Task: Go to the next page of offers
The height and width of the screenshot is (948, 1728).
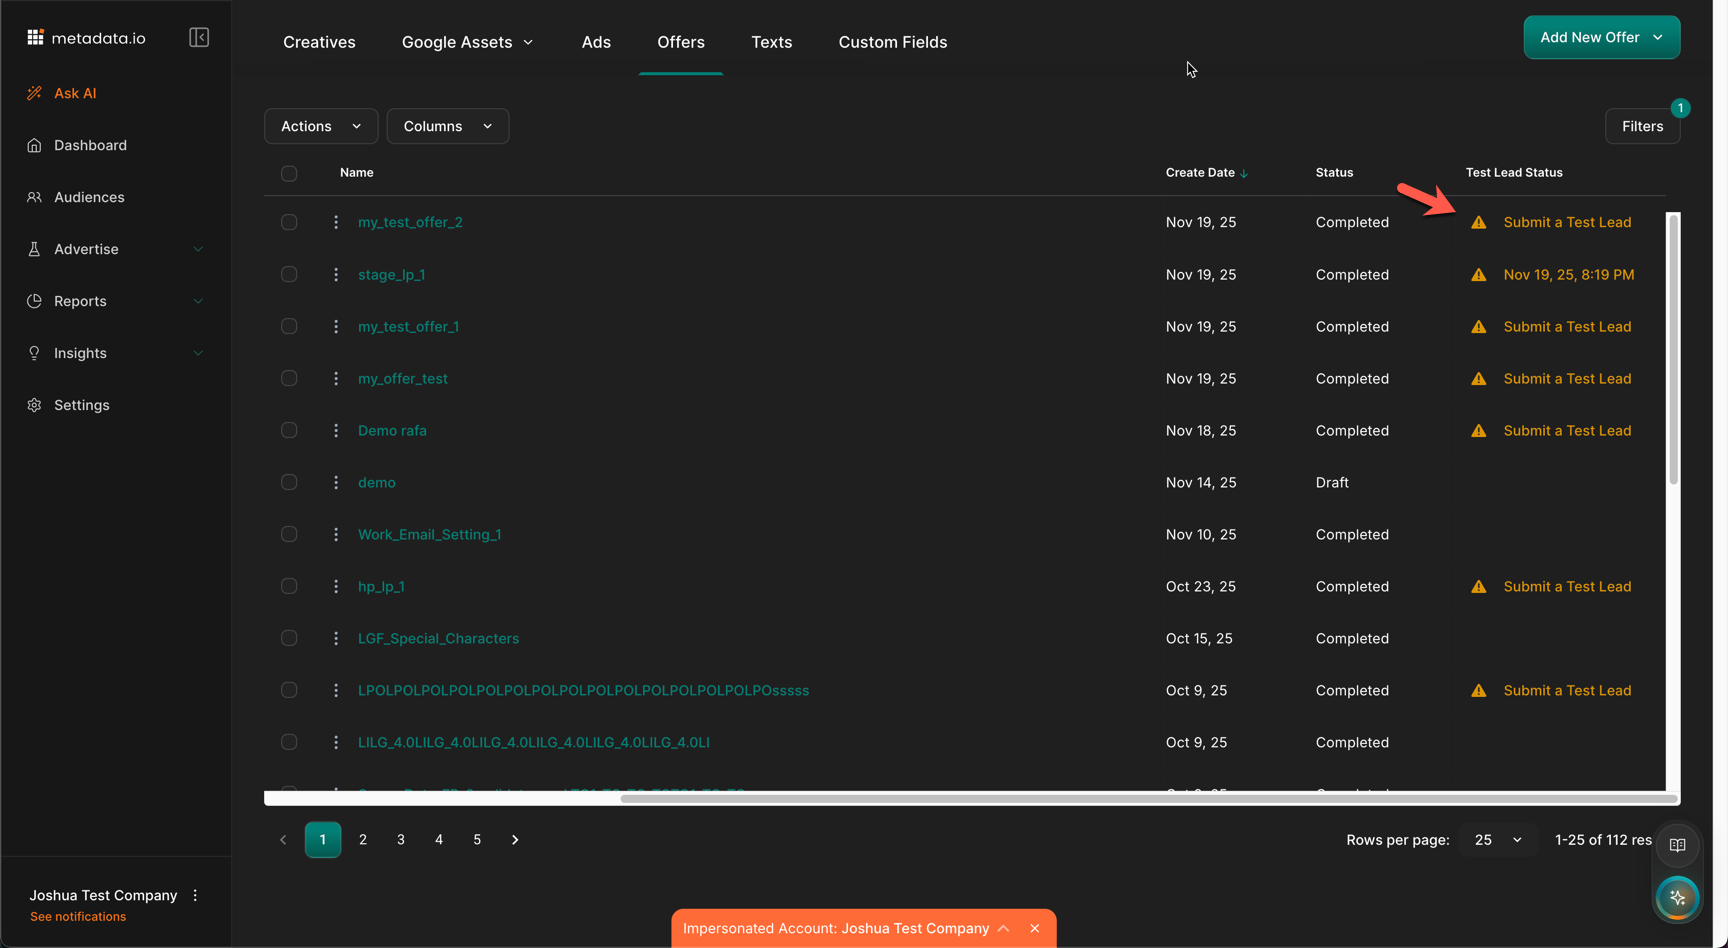Action: [x=515, y=840]
